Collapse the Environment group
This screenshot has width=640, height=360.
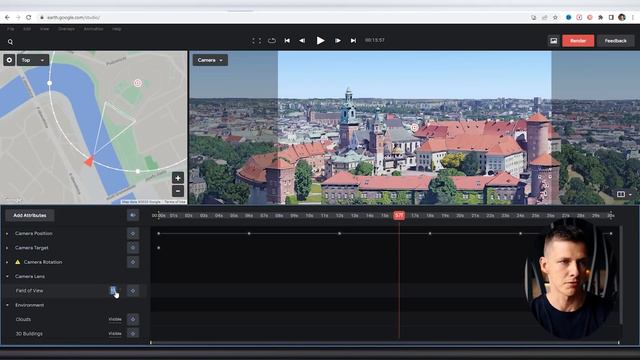coord(7,305)
